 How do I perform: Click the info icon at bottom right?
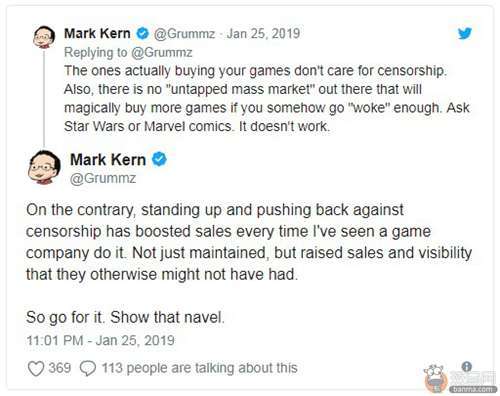467,366
